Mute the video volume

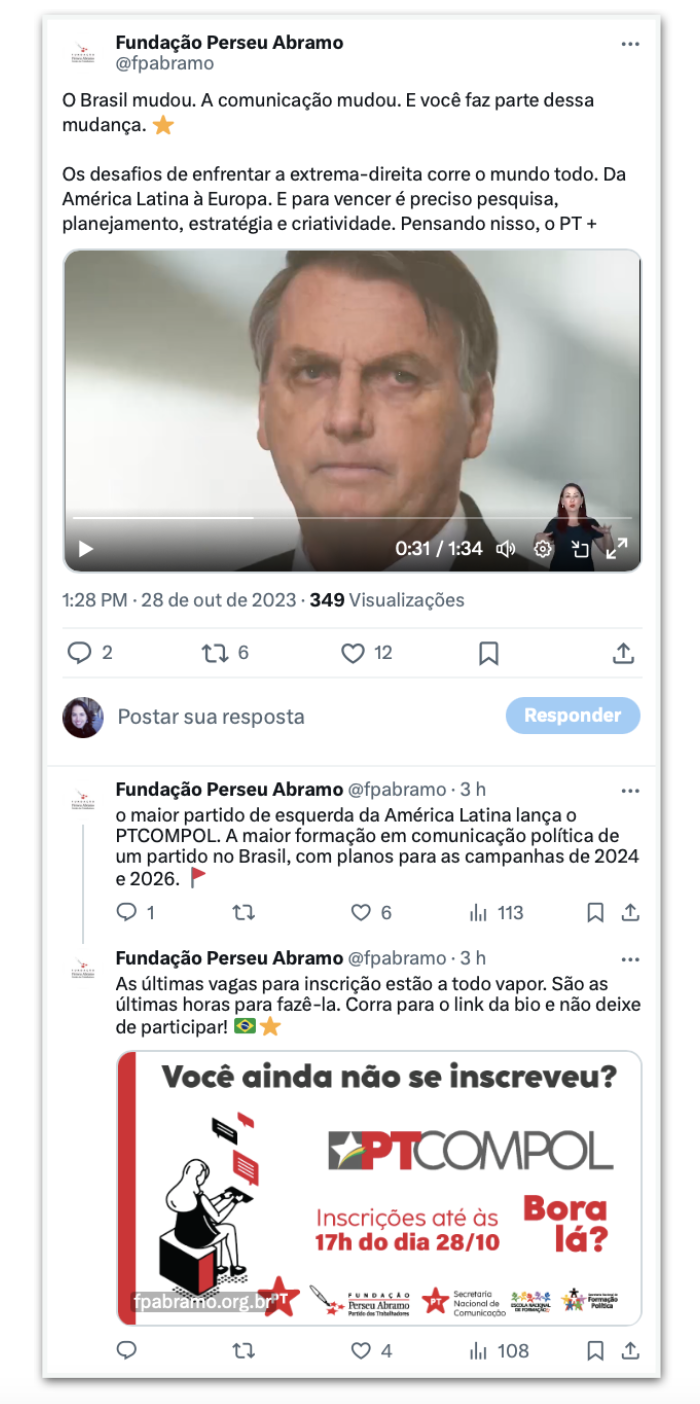coord(506,548)
